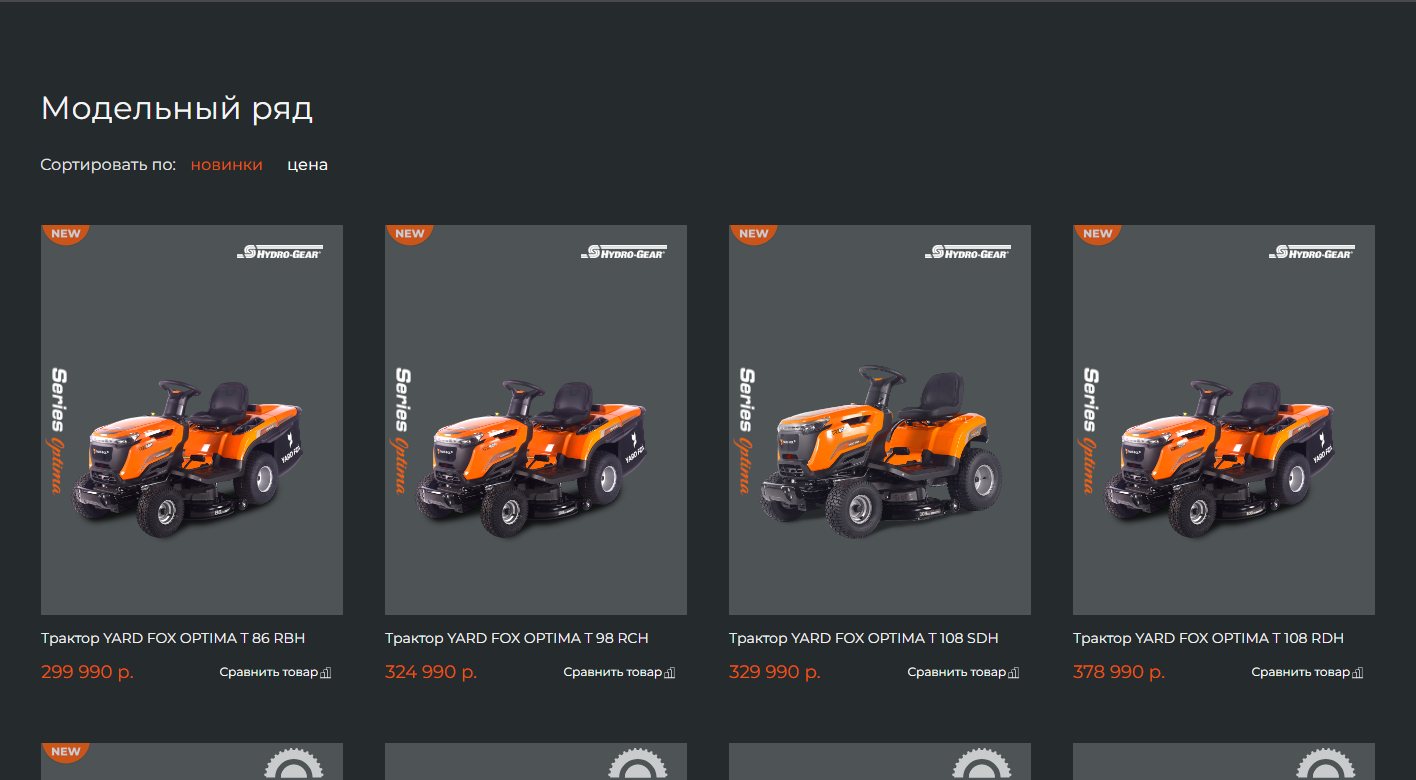Image resolution: width=1416 pixels, height=780 pixels.
Task: Open the T 98 RCH tractor image
Action: 536,420
